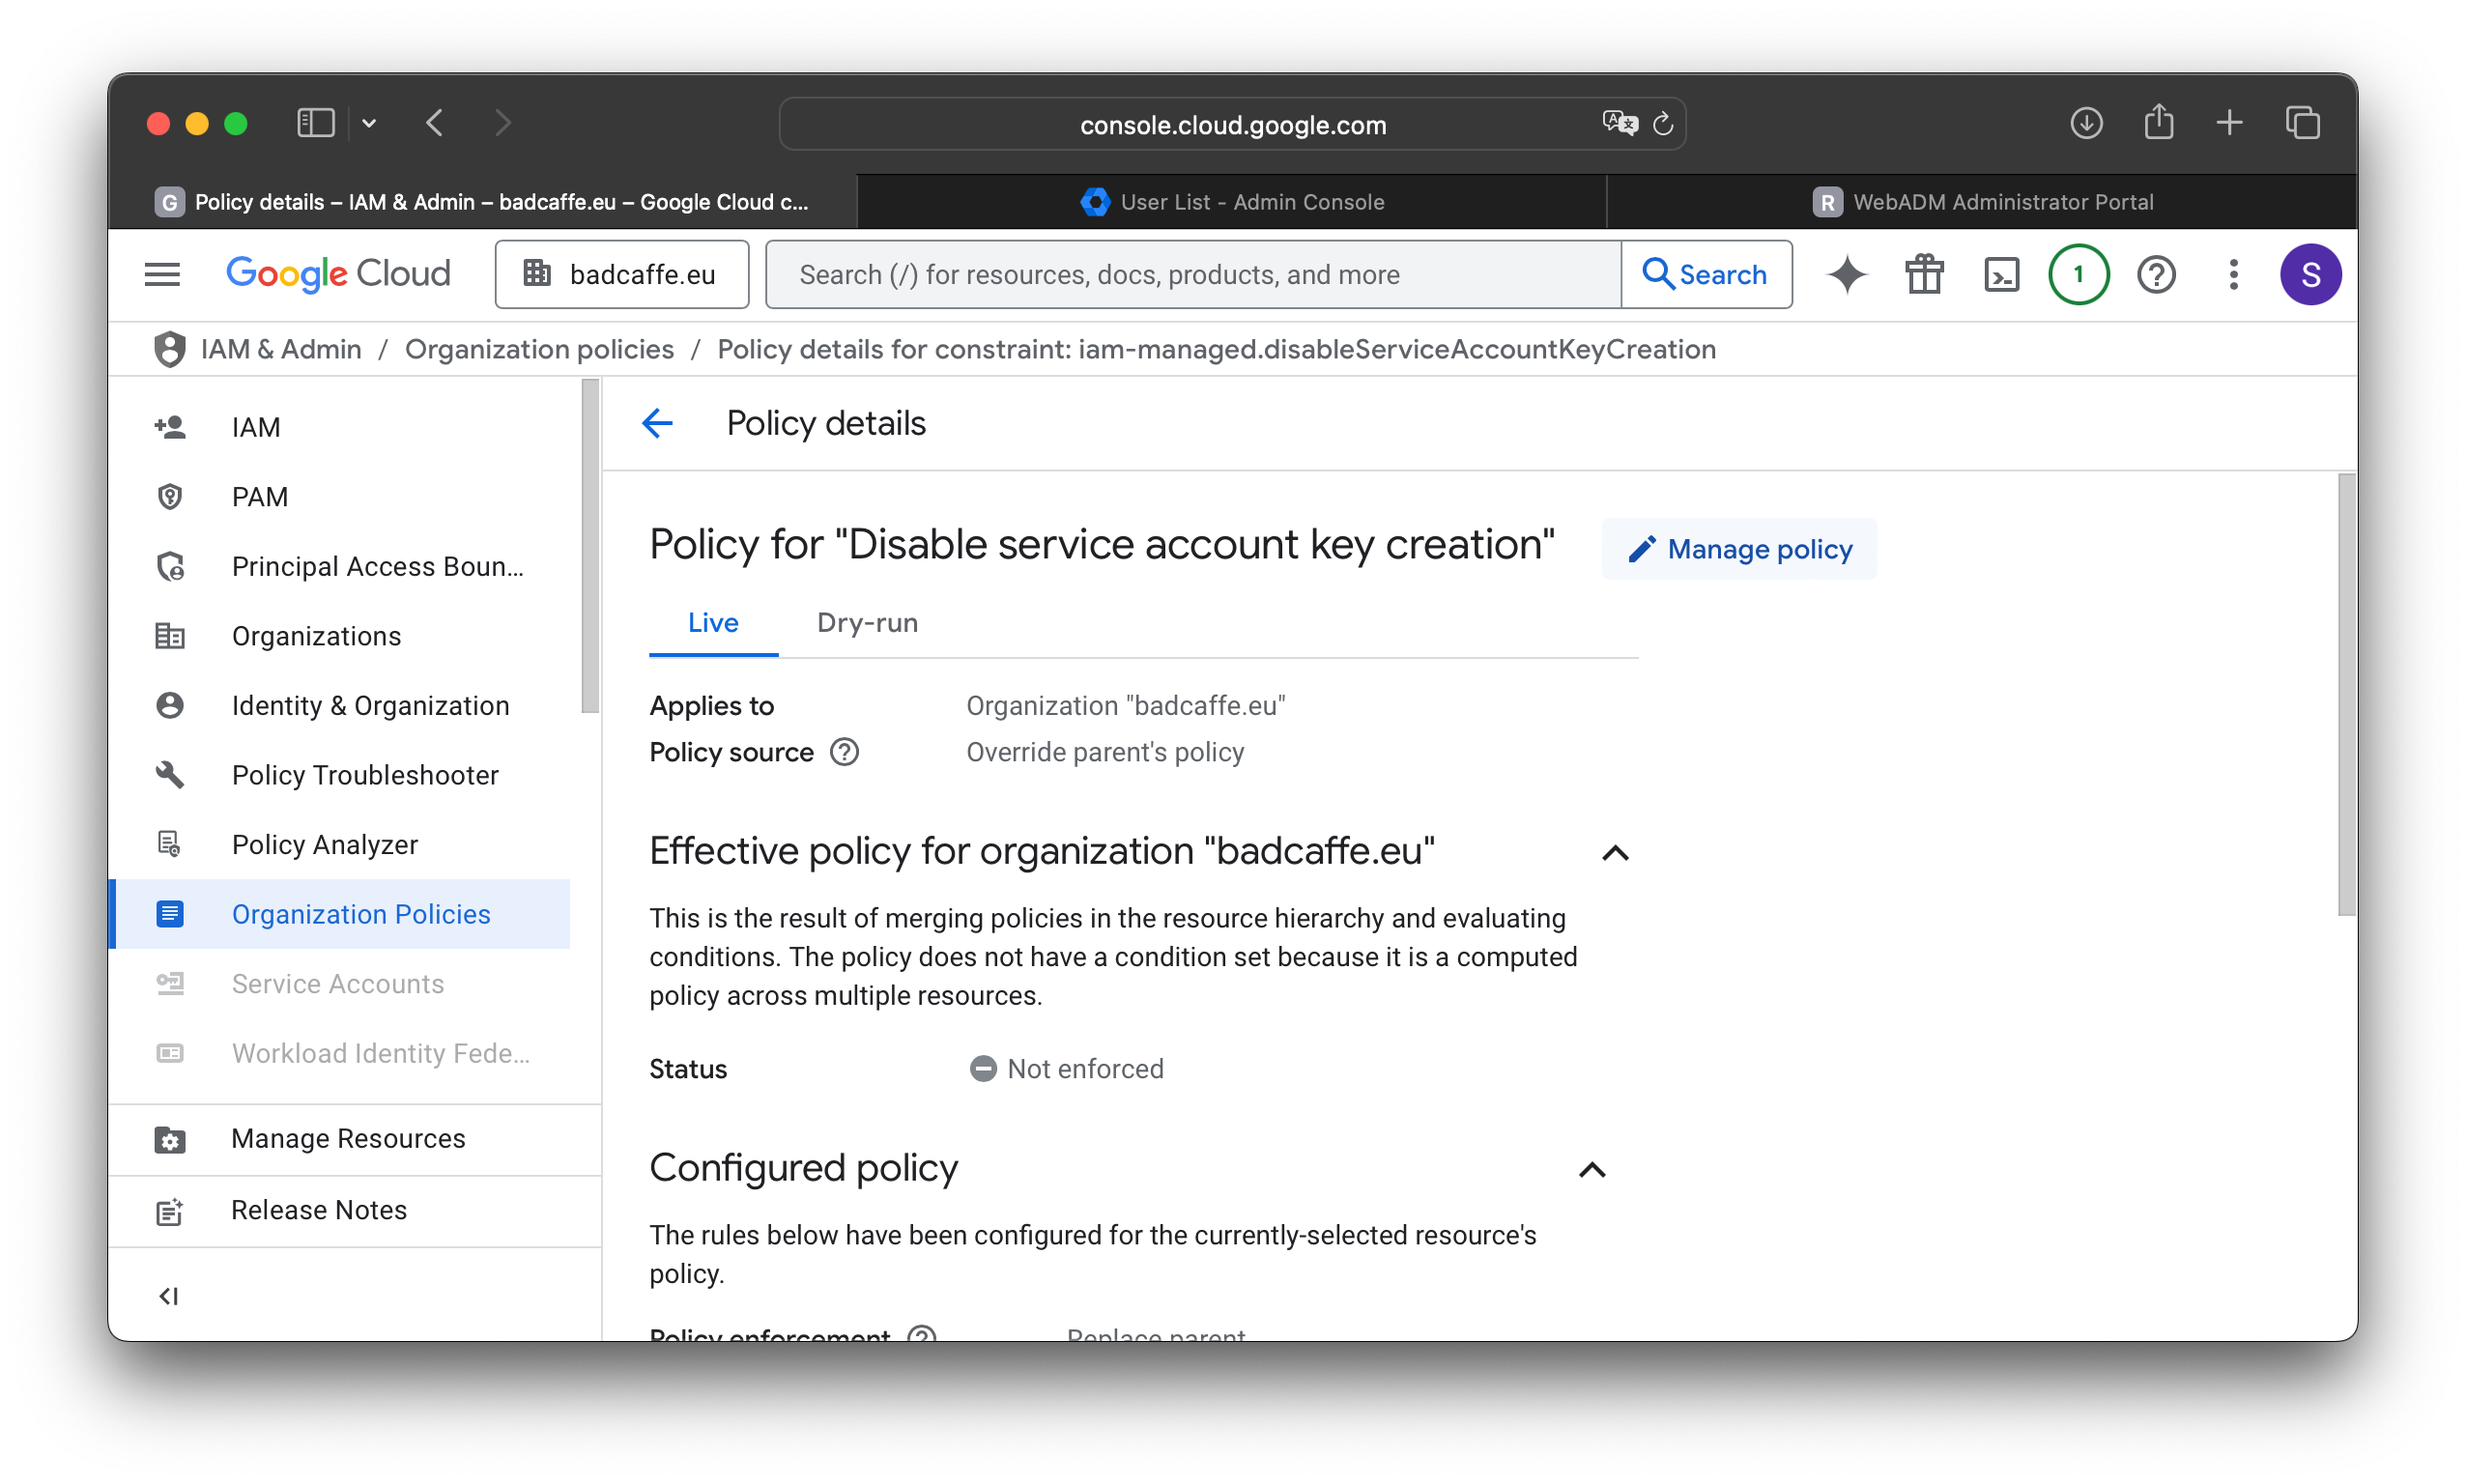Go to Organization policies breadcrumb link
The image size is (2466, 1484).
(539, 349)
